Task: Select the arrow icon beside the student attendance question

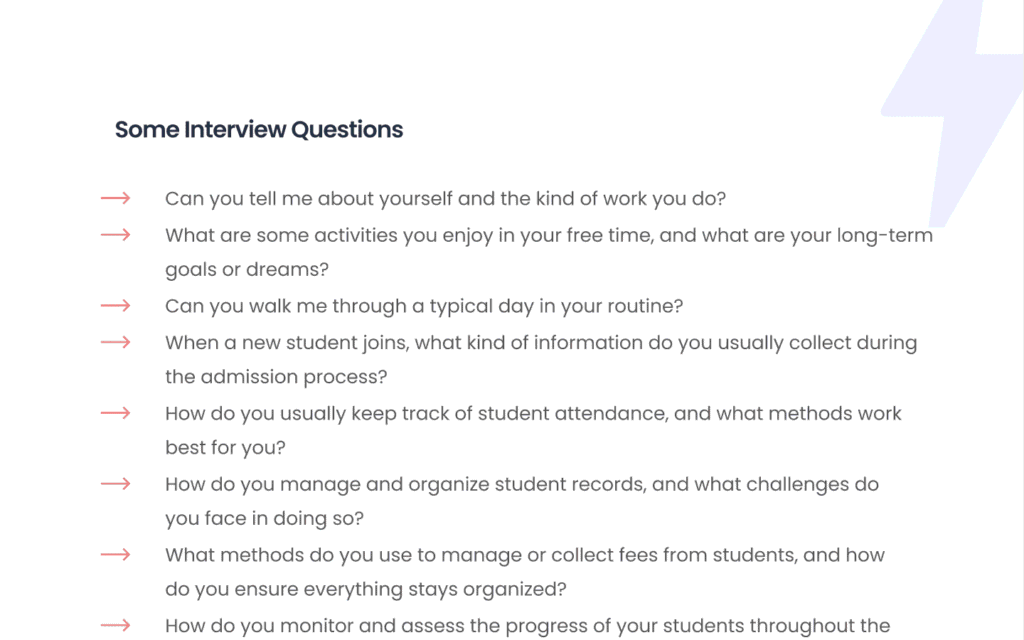Action: (116, 413)
